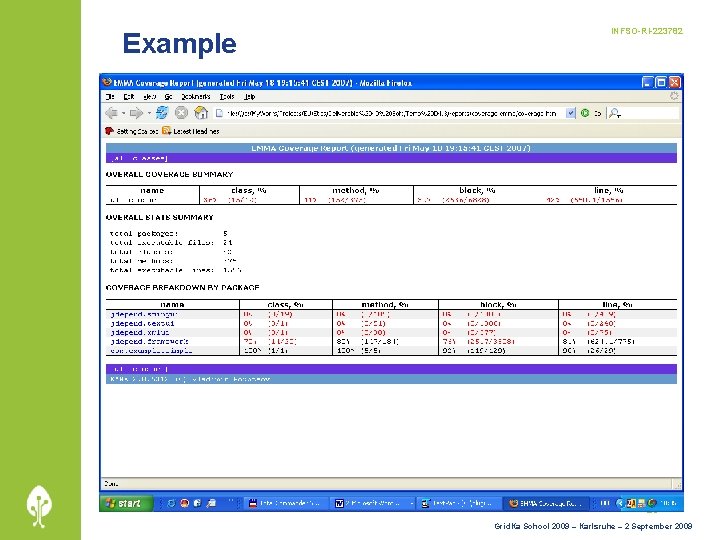
Task: Click the Forward arrow navigation button
Action: pyautogui.click(x=136, y=112)
